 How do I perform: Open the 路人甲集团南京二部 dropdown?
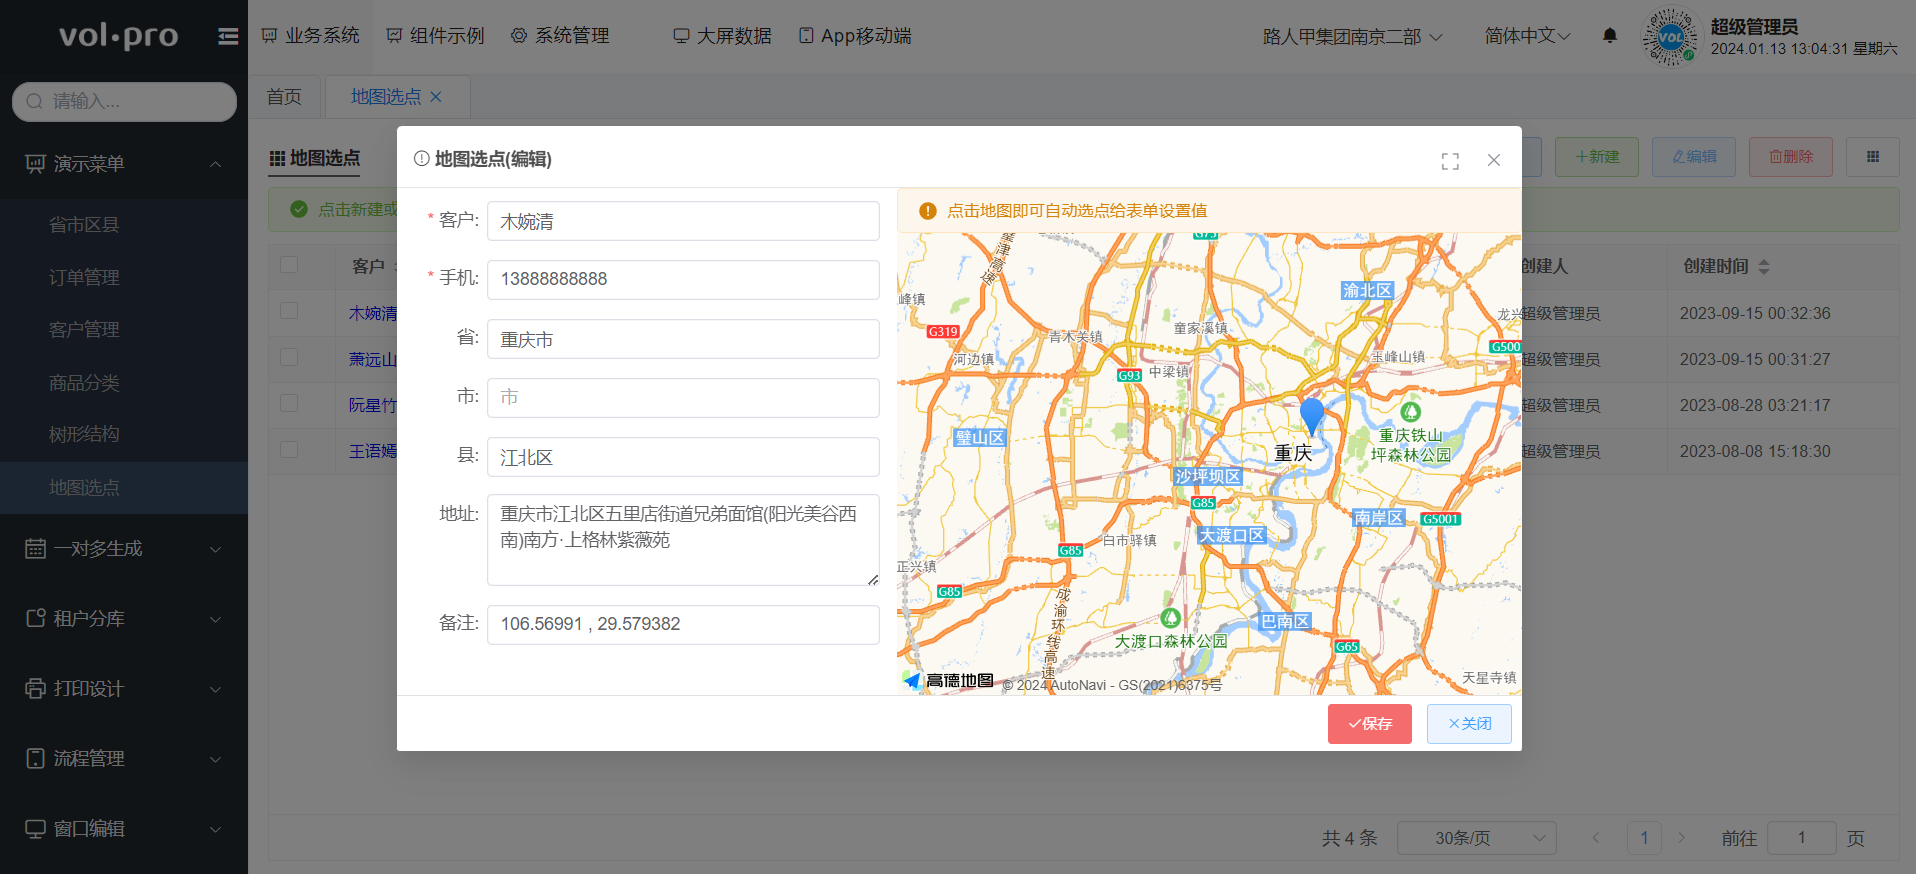pyautogui.click(x=1352, y=37)
